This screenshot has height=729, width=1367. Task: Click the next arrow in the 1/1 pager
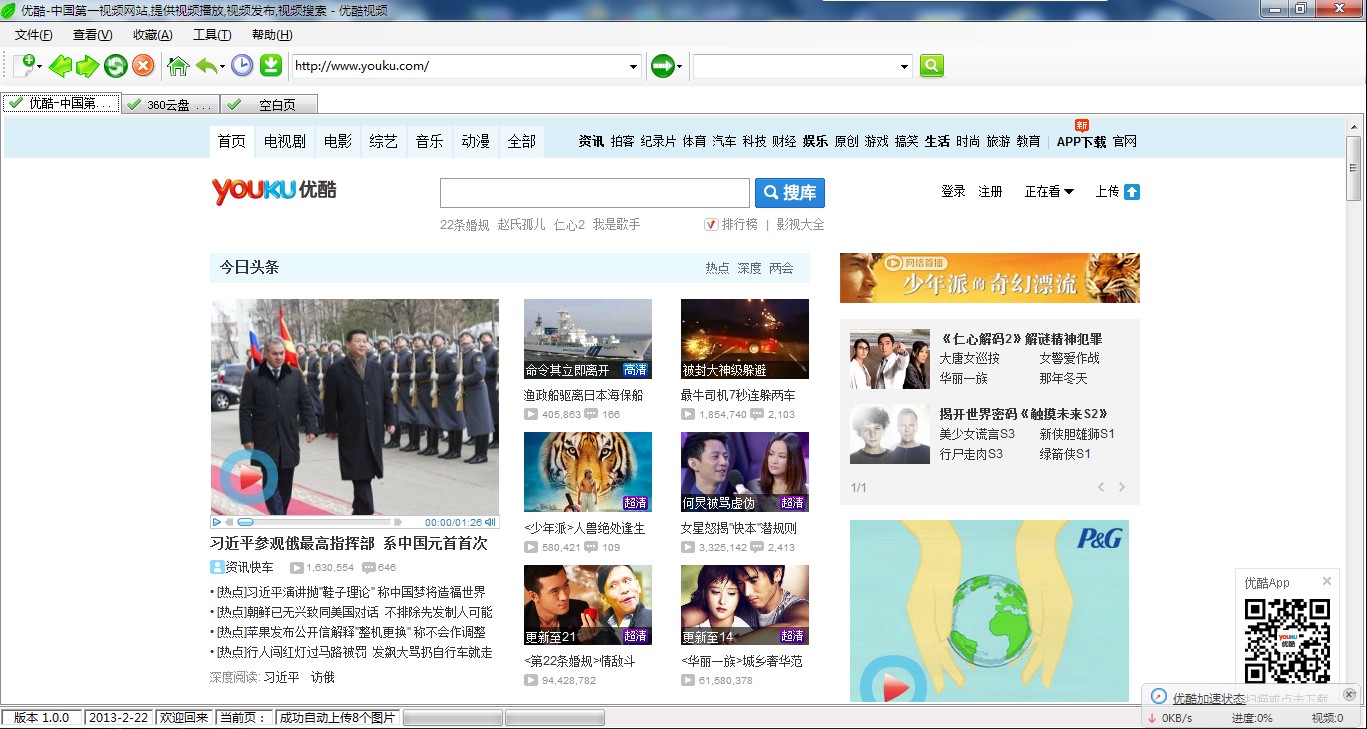pyautogui.click(x=1122, y=487)
